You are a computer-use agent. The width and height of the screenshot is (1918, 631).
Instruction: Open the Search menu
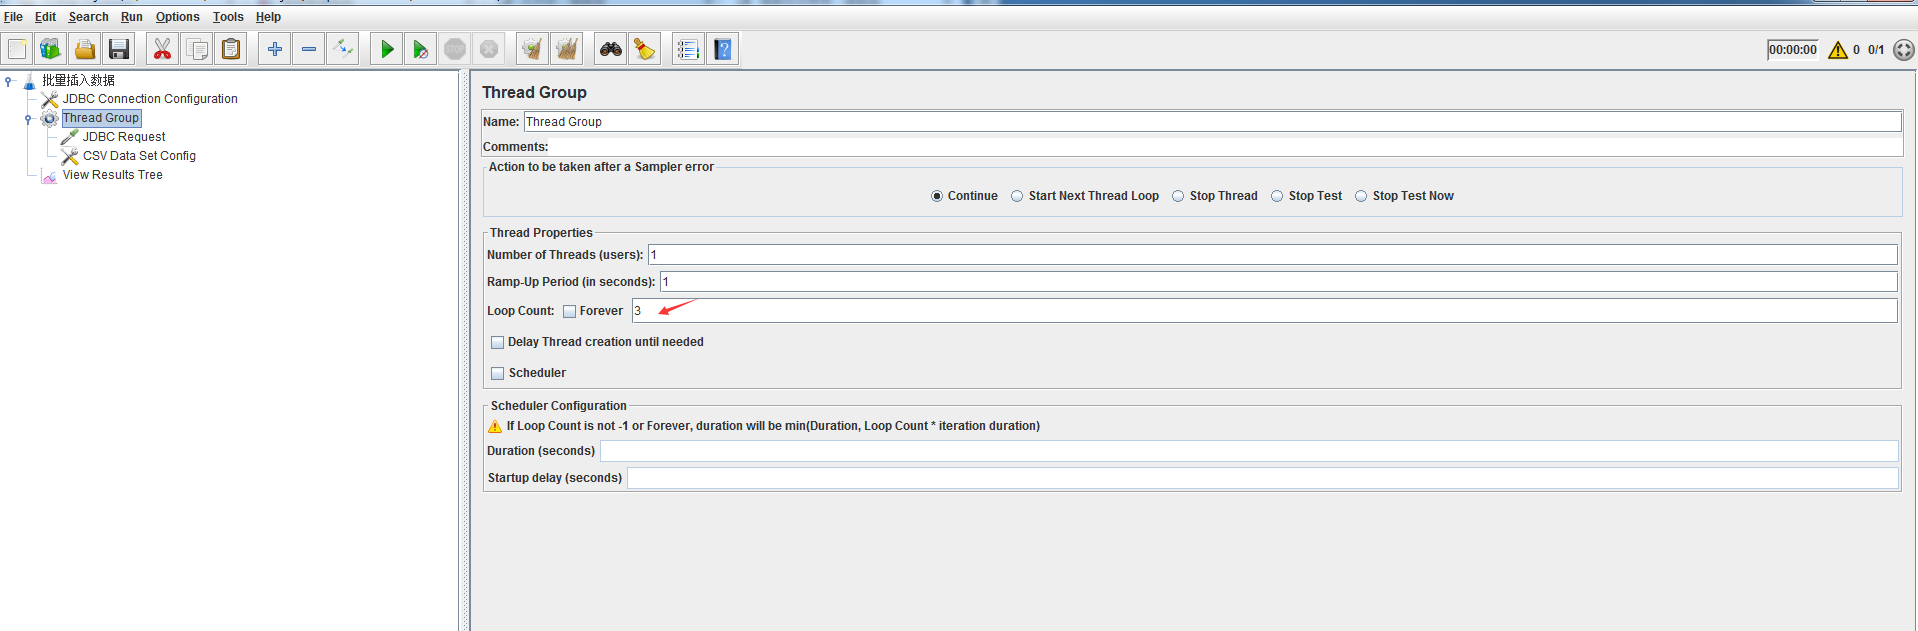click(88, 17)
